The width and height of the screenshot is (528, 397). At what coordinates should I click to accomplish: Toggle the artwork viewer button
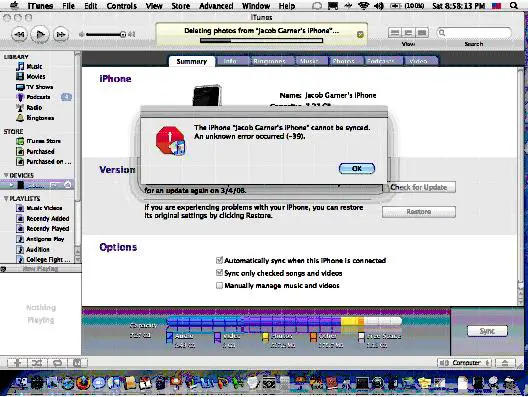77,363
